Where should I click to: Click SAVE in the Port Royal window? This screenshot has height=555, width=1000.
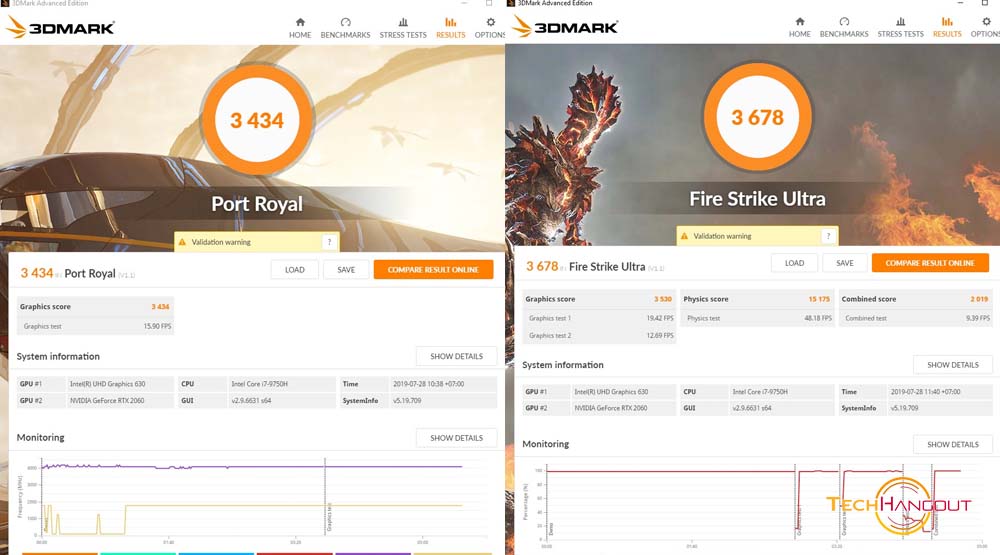[346, 270]
